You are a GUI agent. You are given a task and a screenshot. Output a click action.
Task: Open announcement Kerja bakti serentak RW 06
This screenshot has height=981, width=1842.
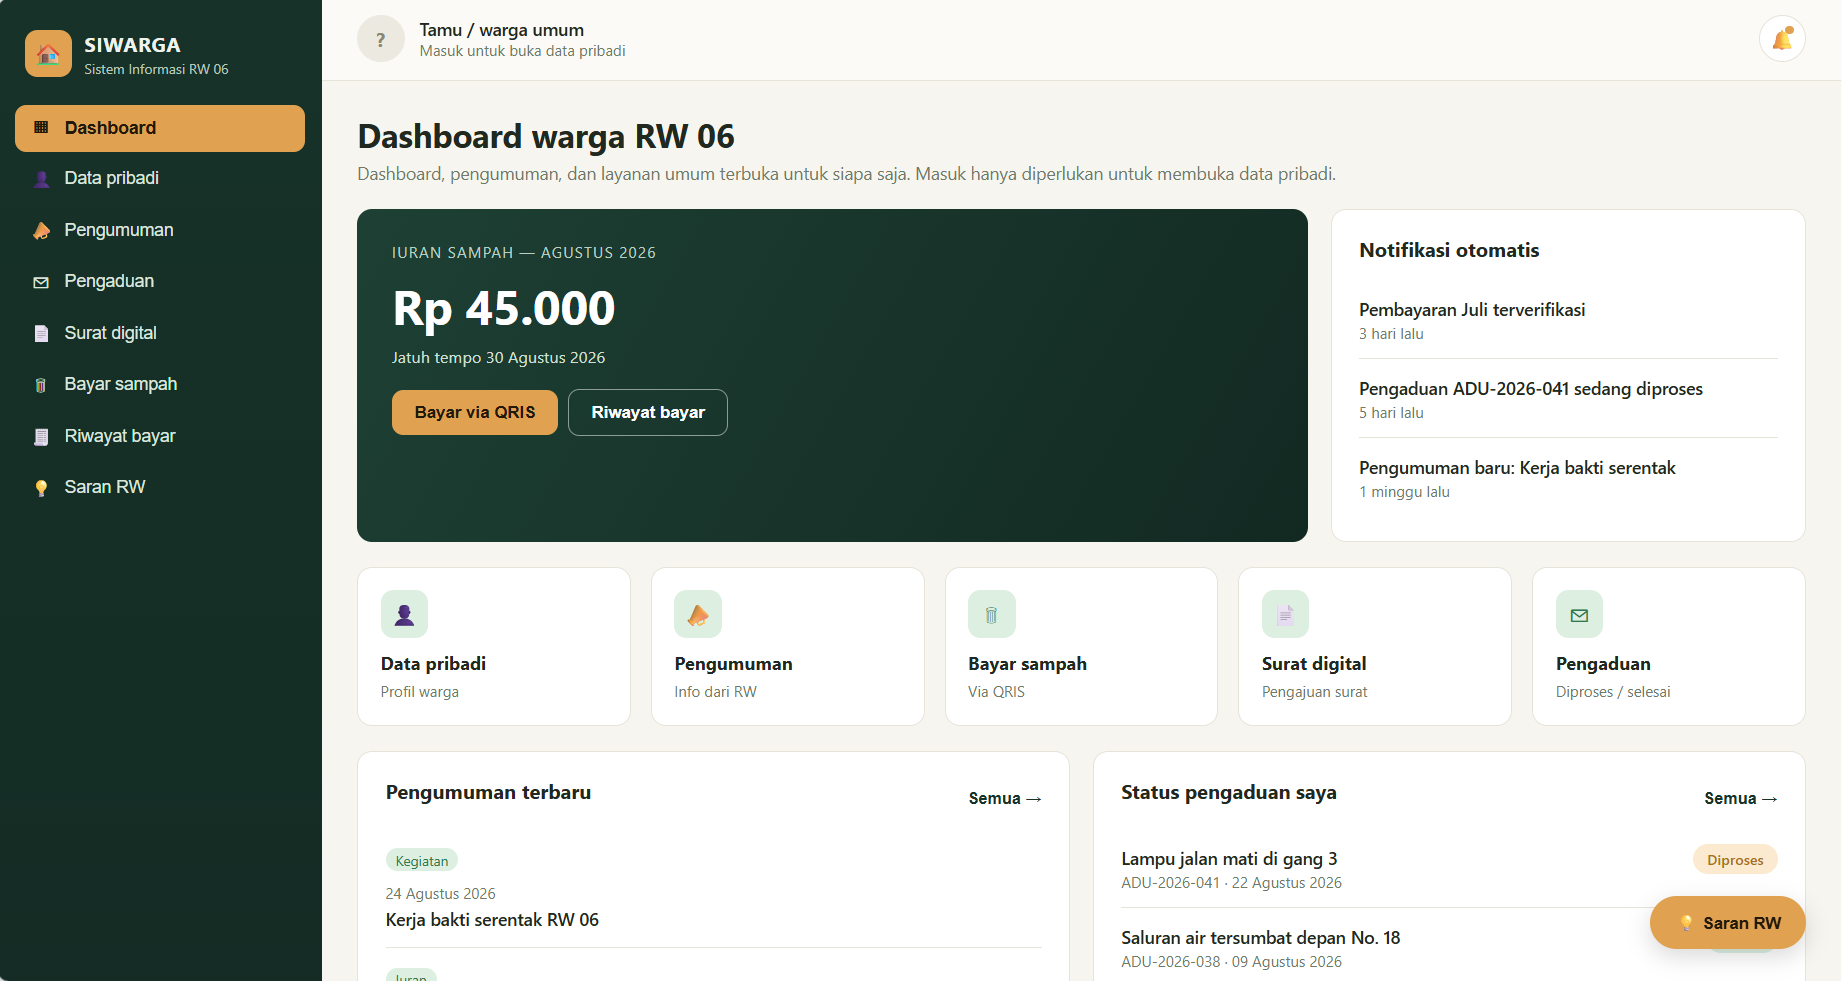click(x=492, y=920)
